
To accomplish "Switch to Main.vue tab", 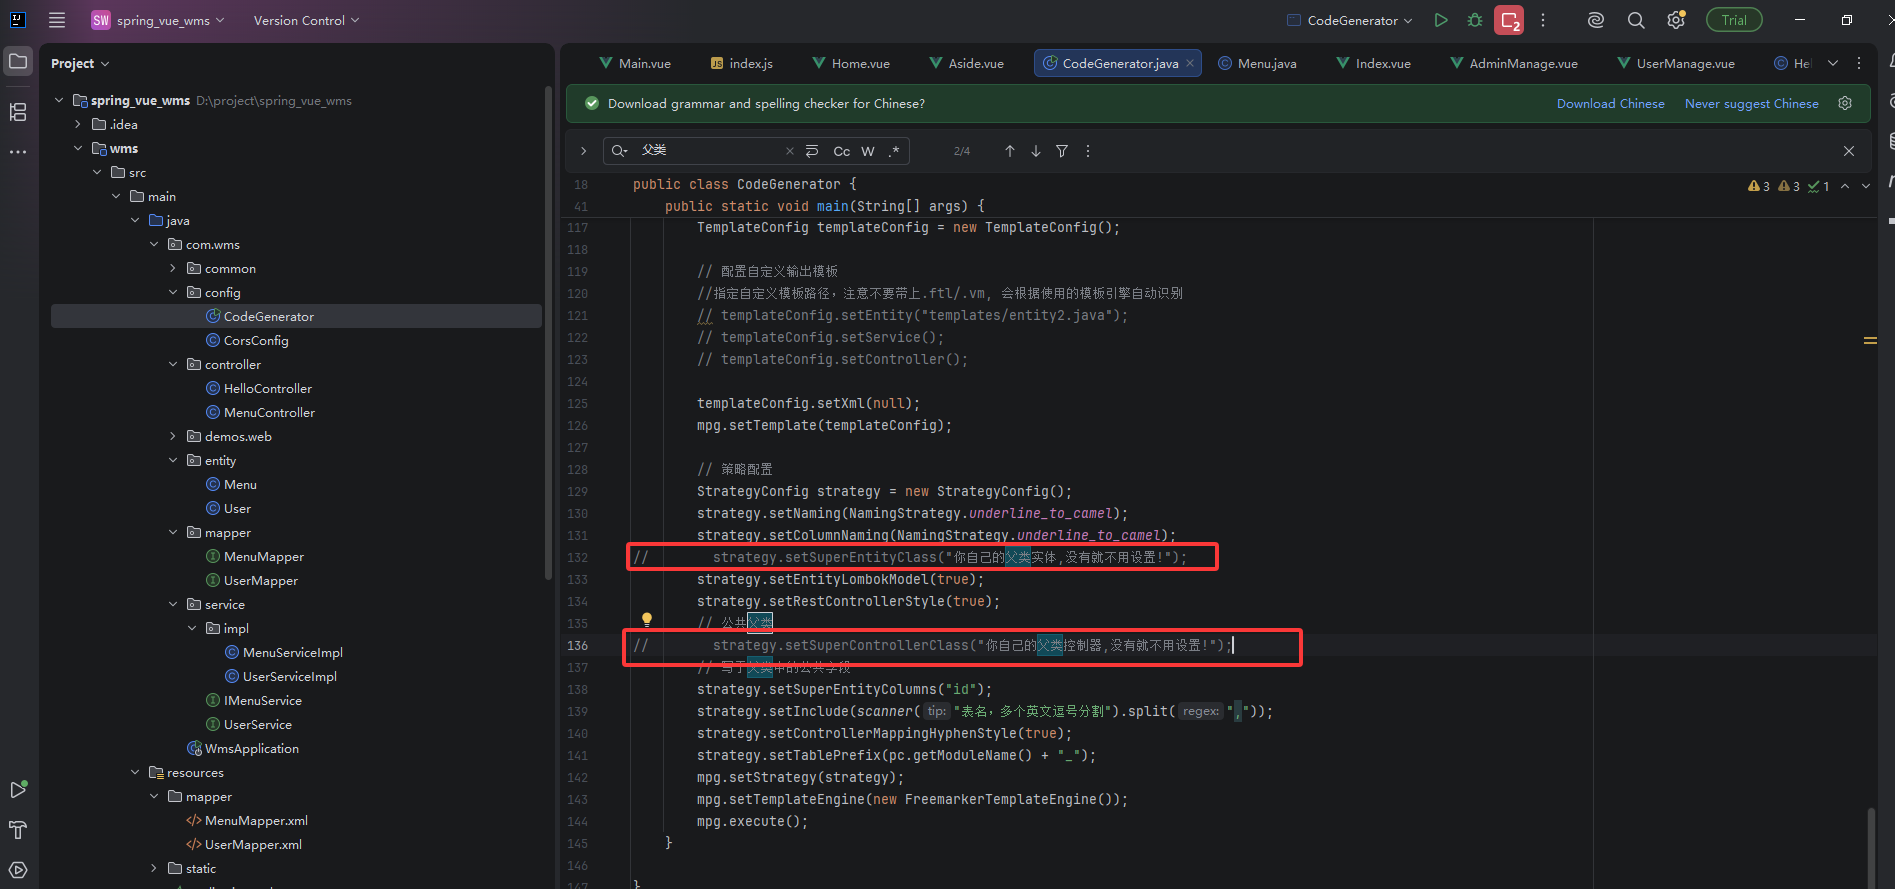I will (x=635, y=63).
